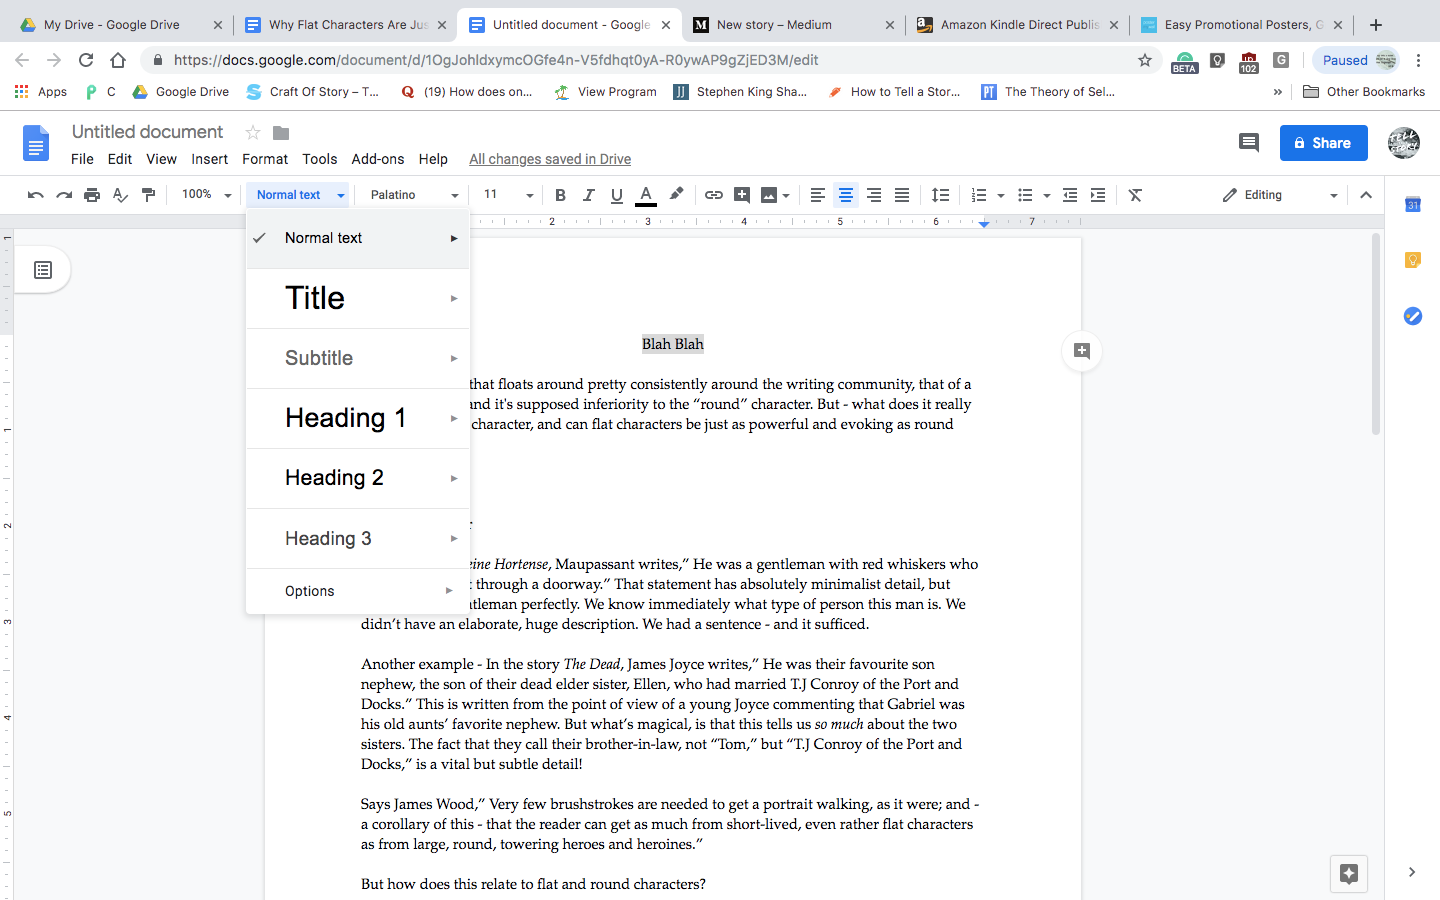The image size is (1440, 900).
Task: Click the paint format tool
Action: click(x=148, y=195)
